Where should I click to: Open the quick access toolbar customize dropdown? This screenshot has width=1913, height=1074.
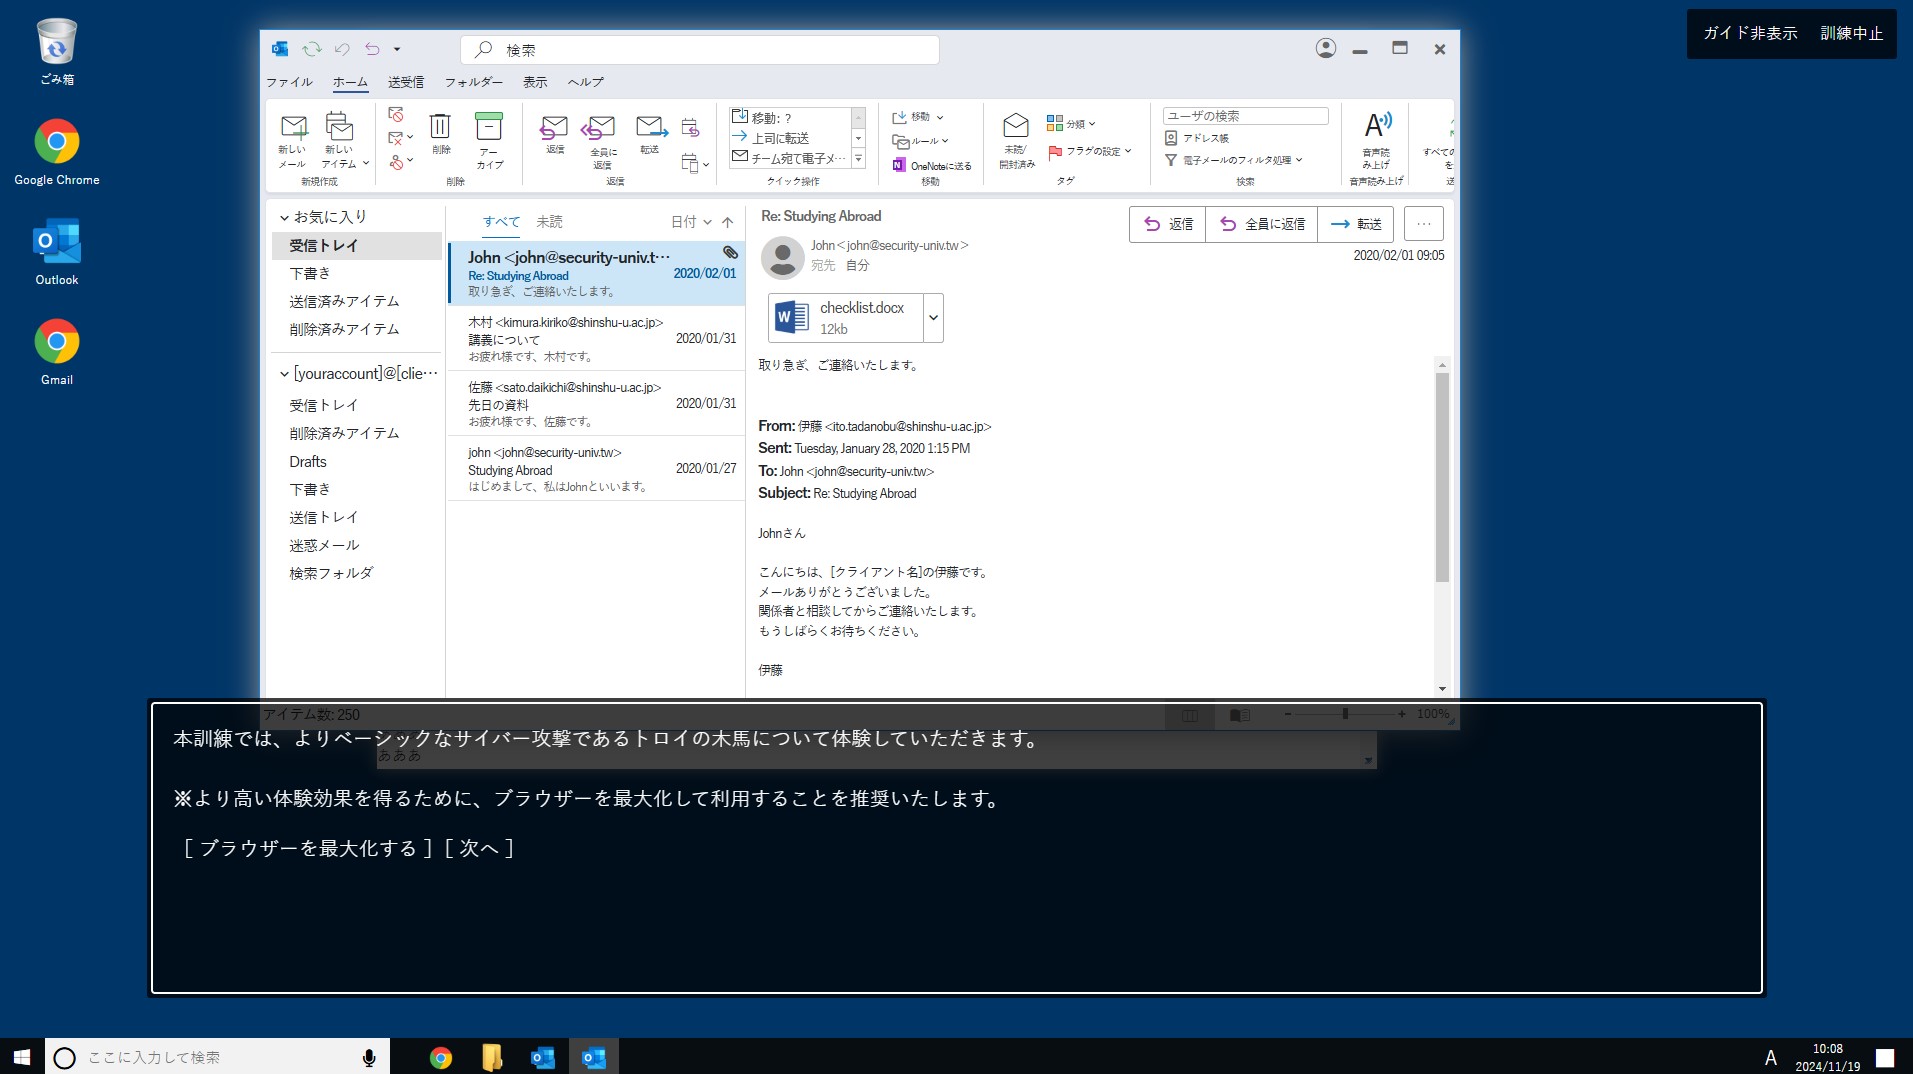pyautogui.click(x=397, y=49)
